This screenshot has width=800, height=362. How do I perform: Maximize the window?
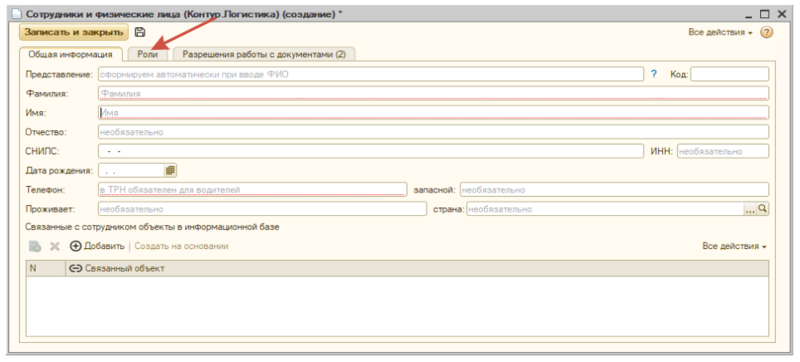pyautogui.click(x=764, y=15)
